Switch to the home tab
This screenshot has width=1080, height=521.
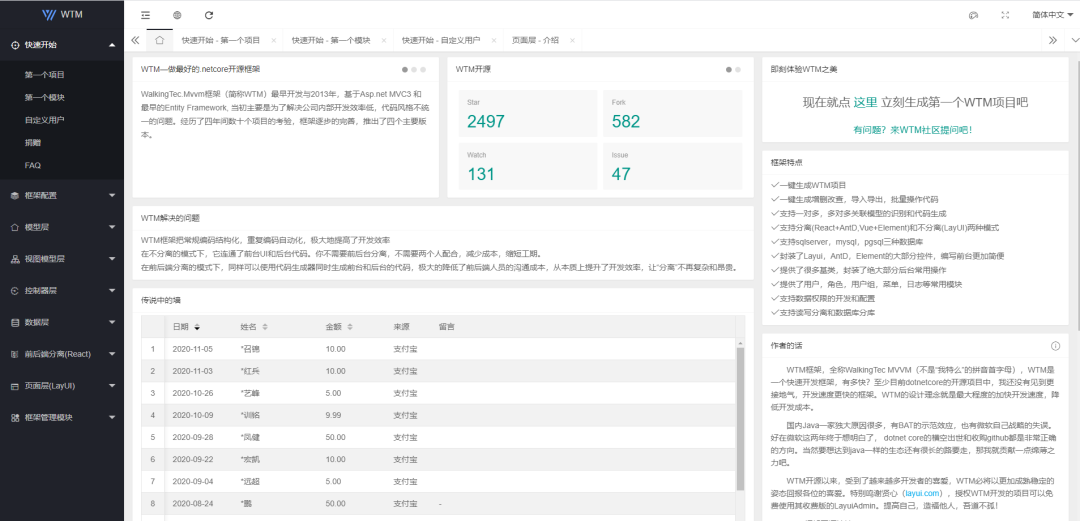159,40
